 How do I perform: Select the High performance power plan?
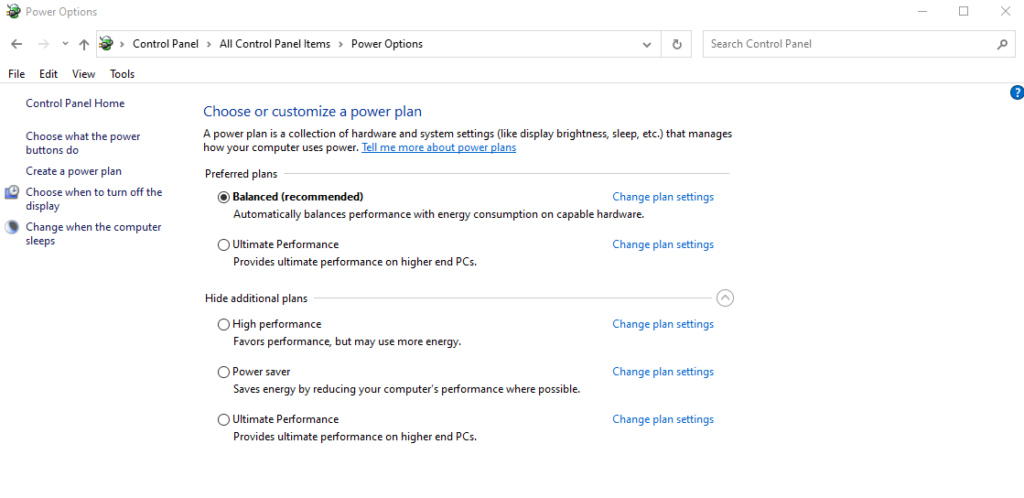[x=223, y=324]
